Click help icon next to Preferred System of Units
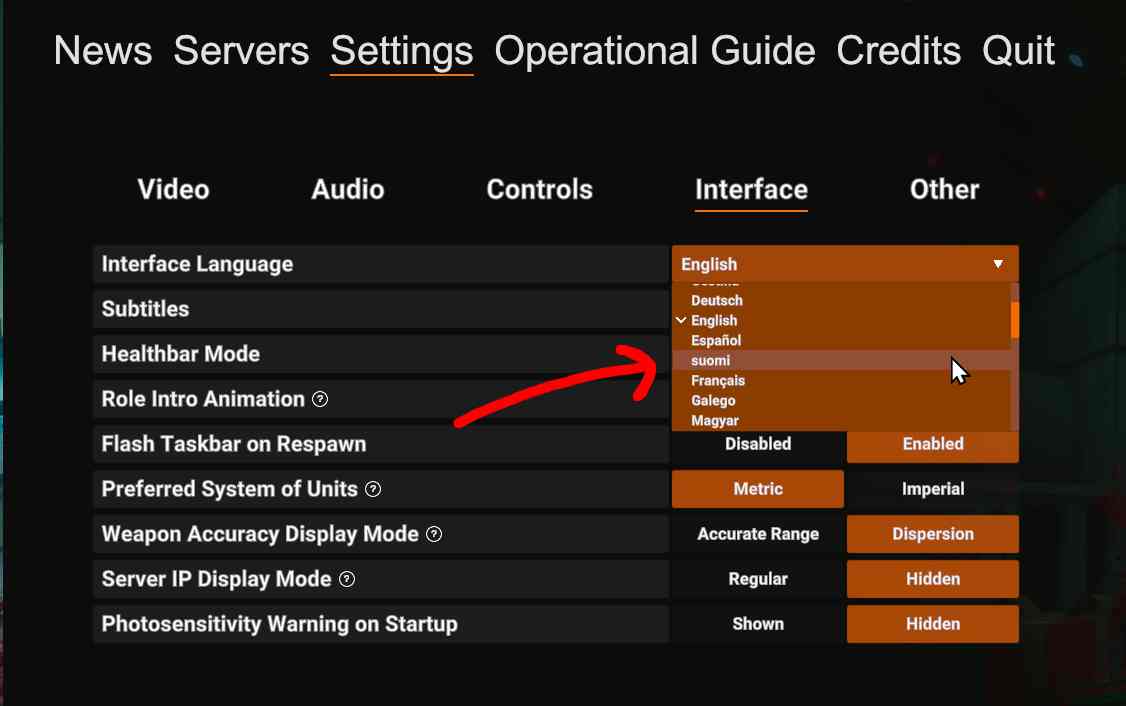This screenshot has width=1126, height=706. click(x=373, y=489)
